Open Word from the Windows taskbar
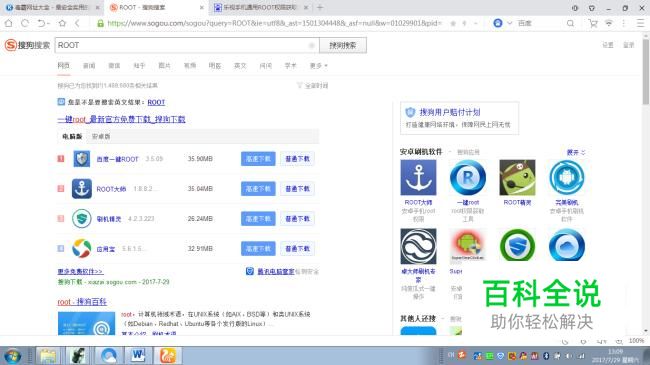650x365 pixels. (138, 355)
